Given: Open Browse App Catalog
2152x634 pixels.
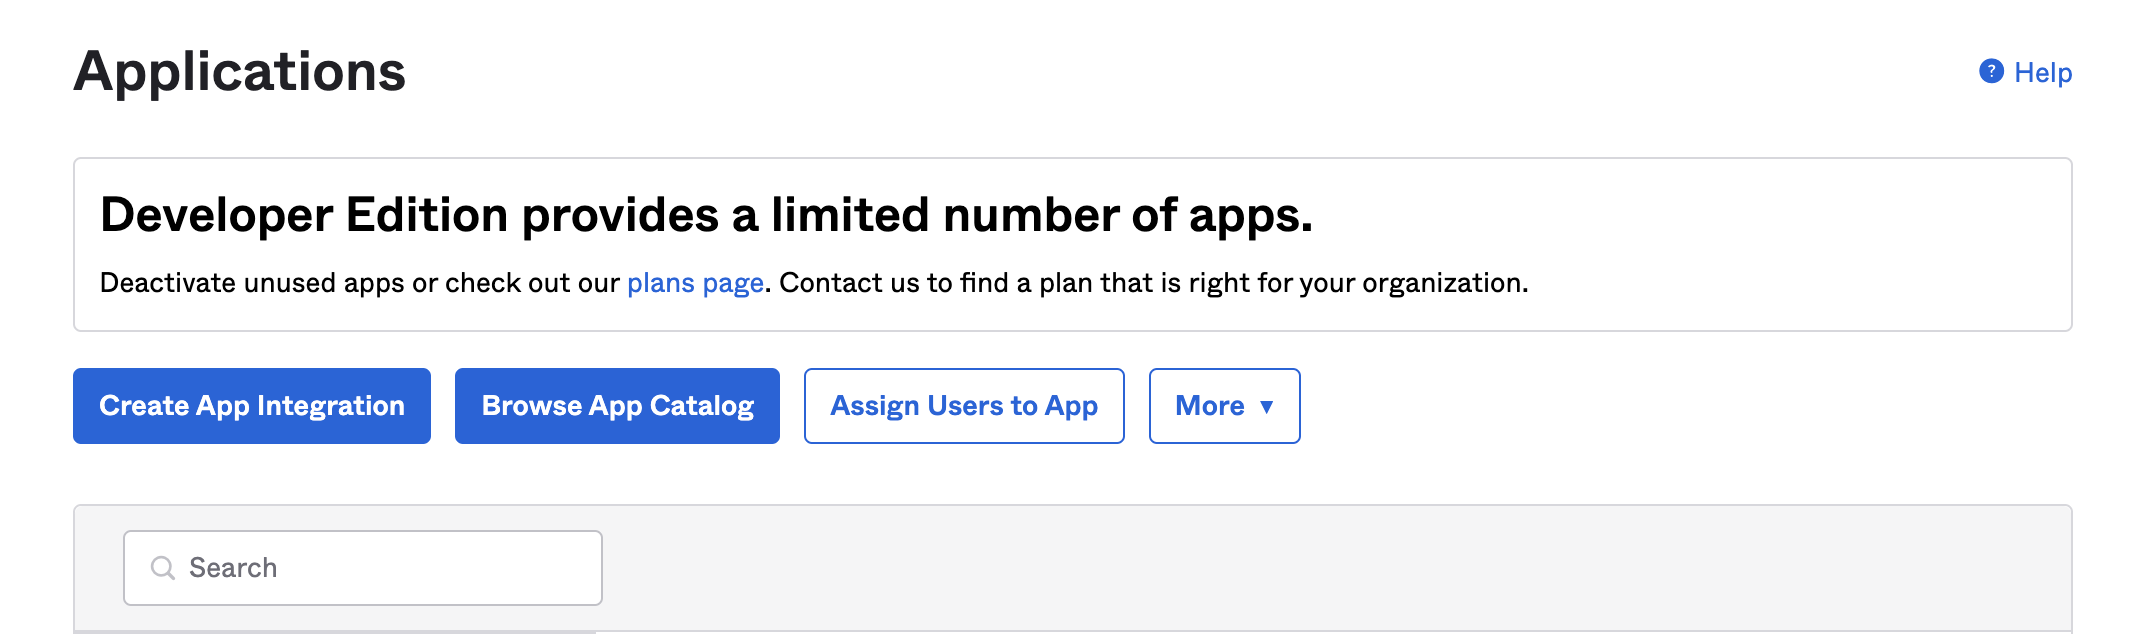Looking at the screenshot, I should click(617, 406).
